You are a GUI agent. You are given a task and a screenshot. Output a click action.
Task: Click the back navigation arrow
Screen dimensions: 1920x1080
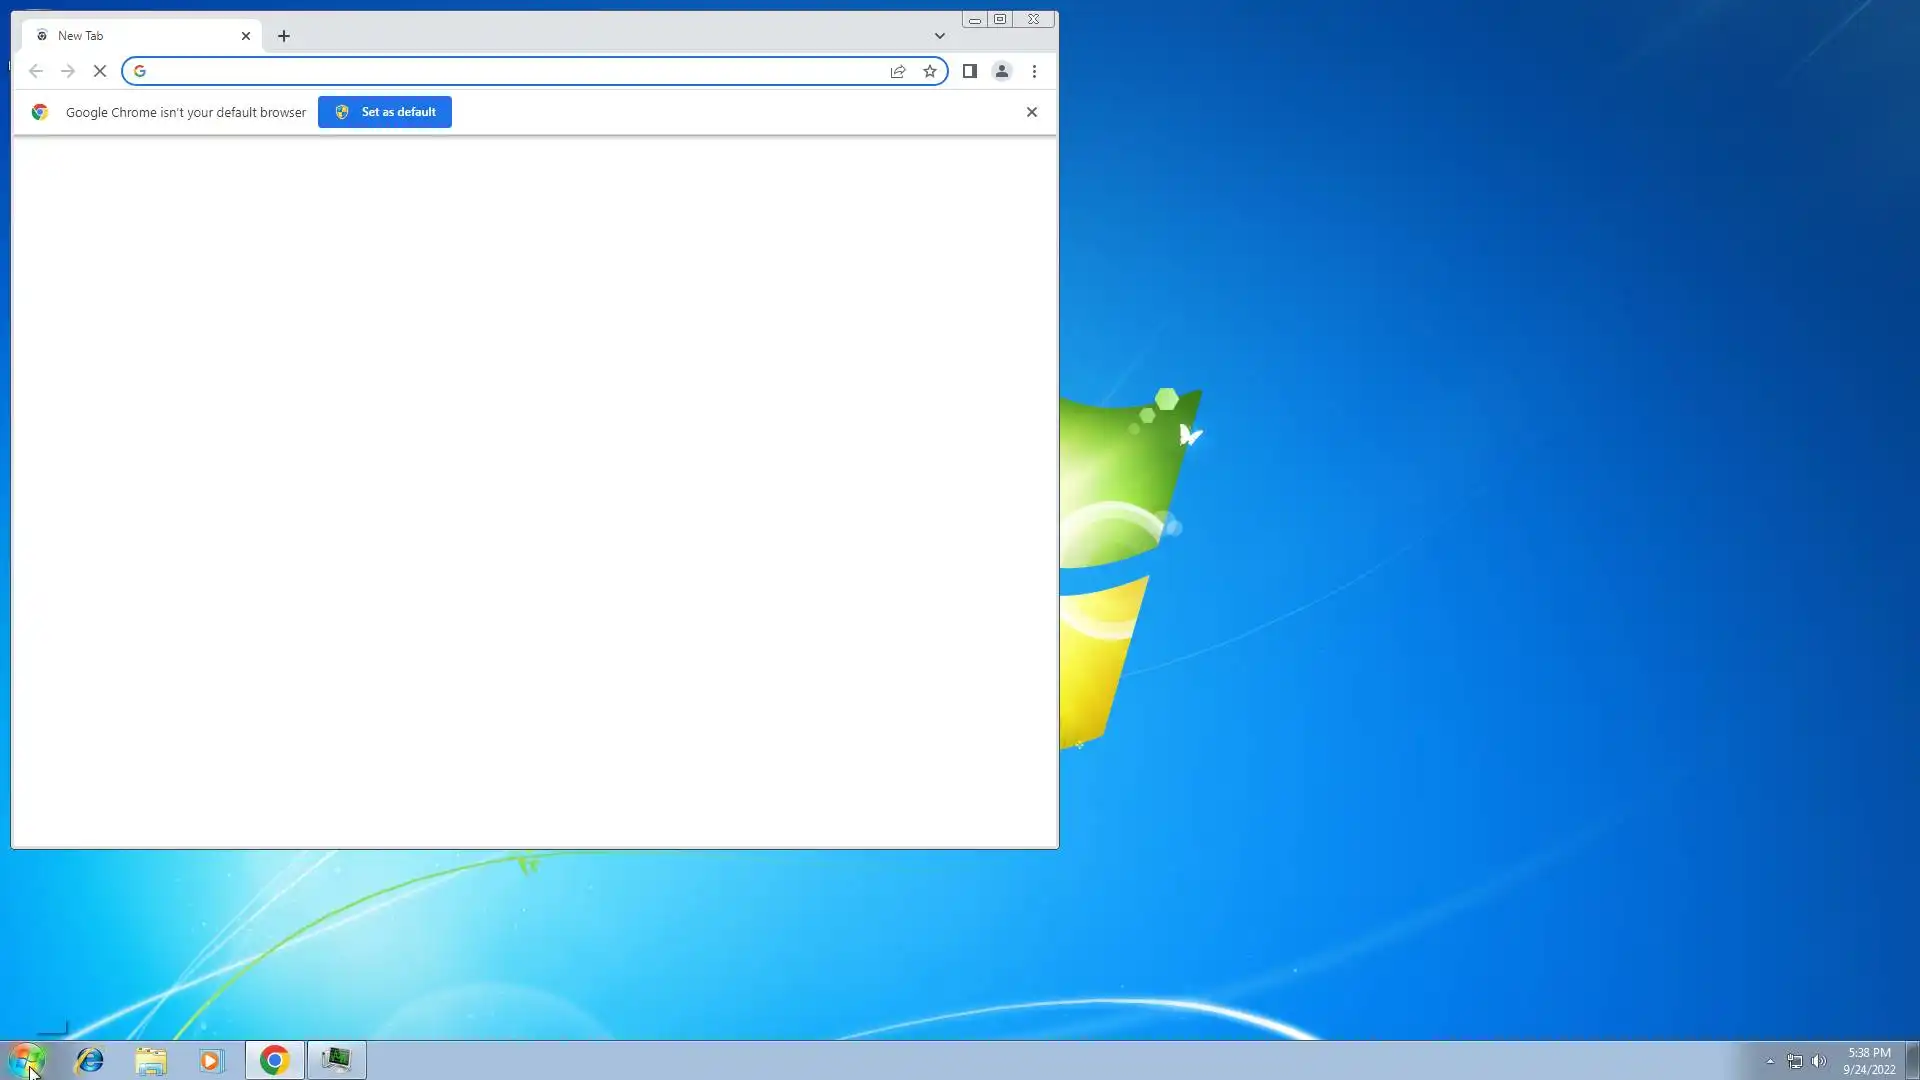coord(36,71)
